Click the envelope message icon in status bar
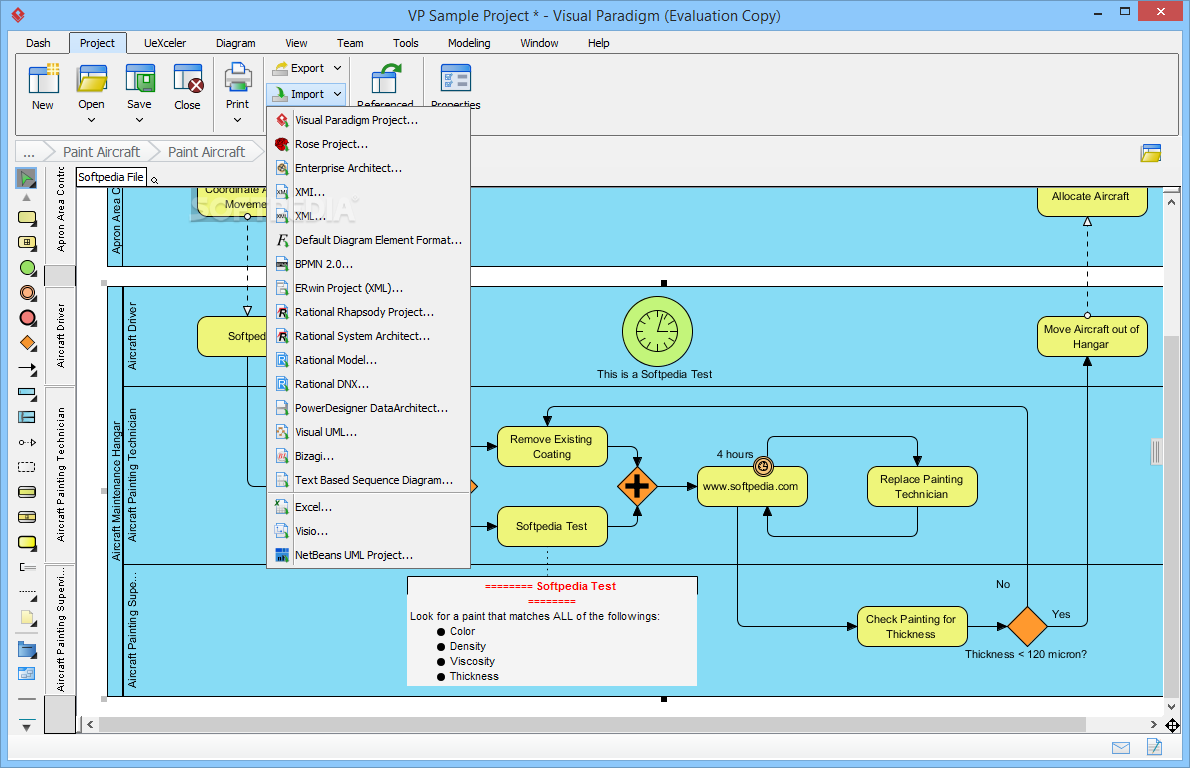 click(x=1120, y=748)
